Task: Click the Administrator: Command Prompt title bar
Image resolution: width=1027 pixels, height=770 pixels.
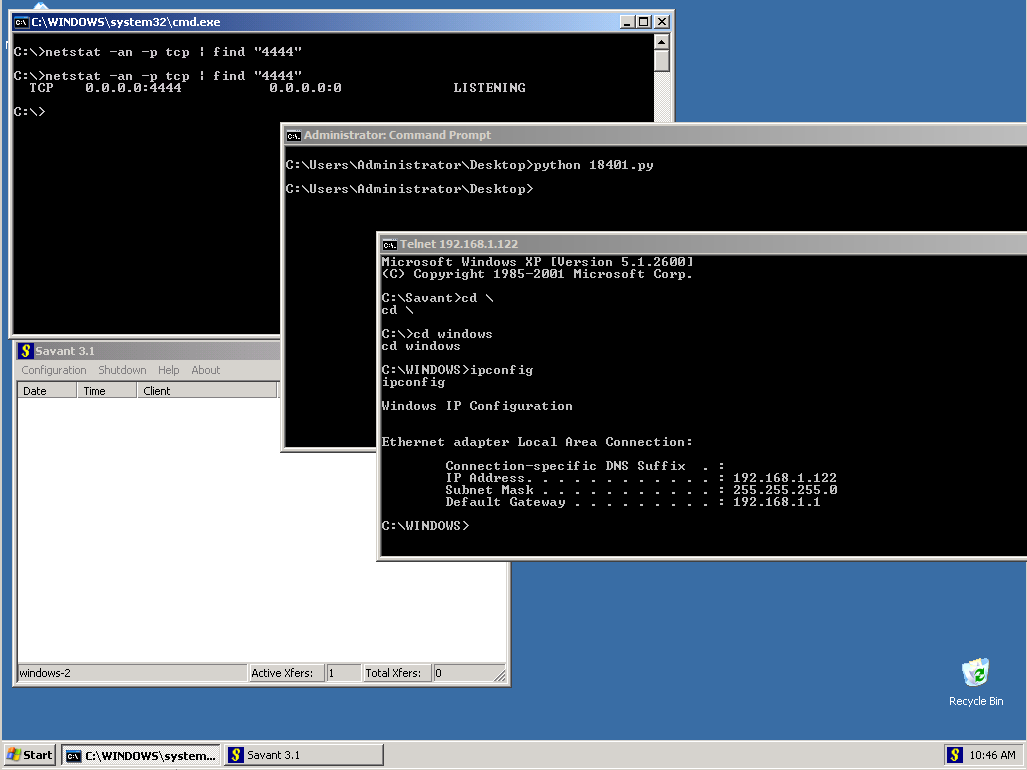Action: (656, 136)
